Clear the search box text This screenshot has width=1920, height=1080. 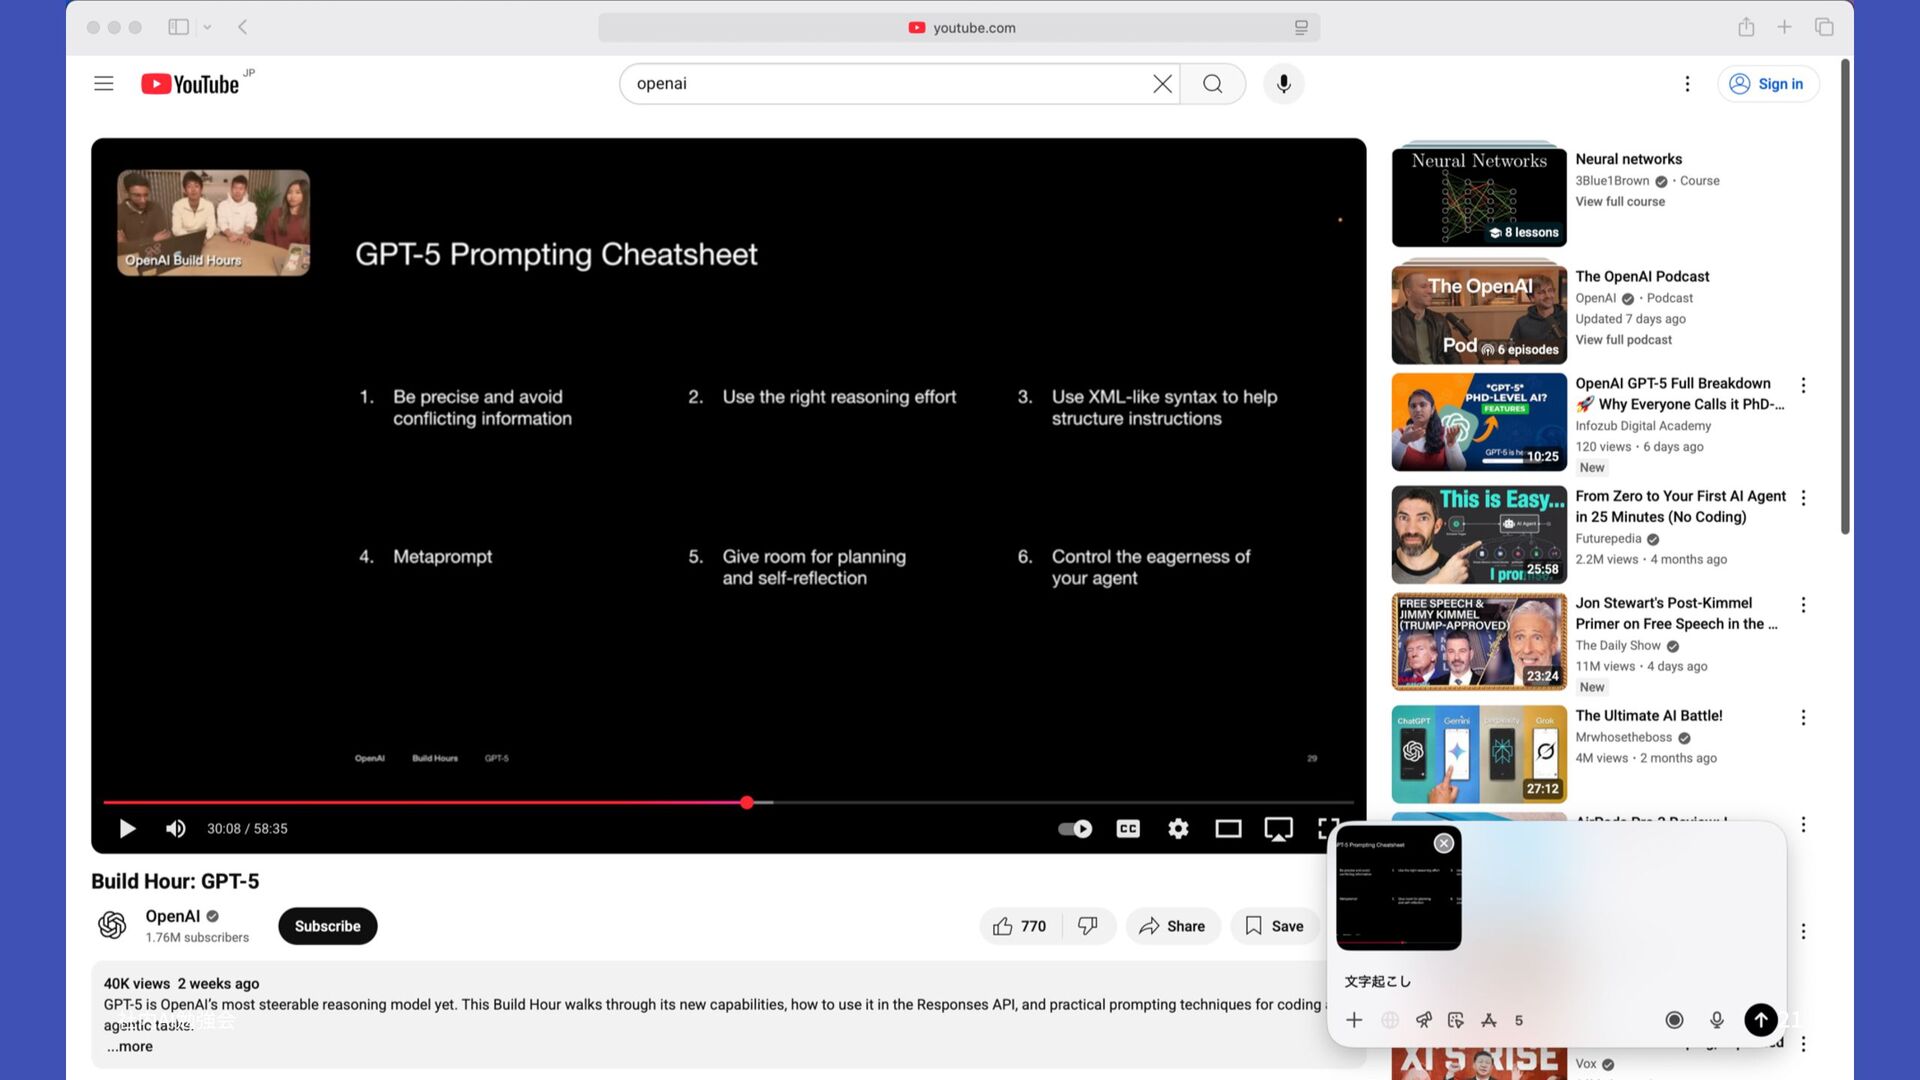(1162, 84)
